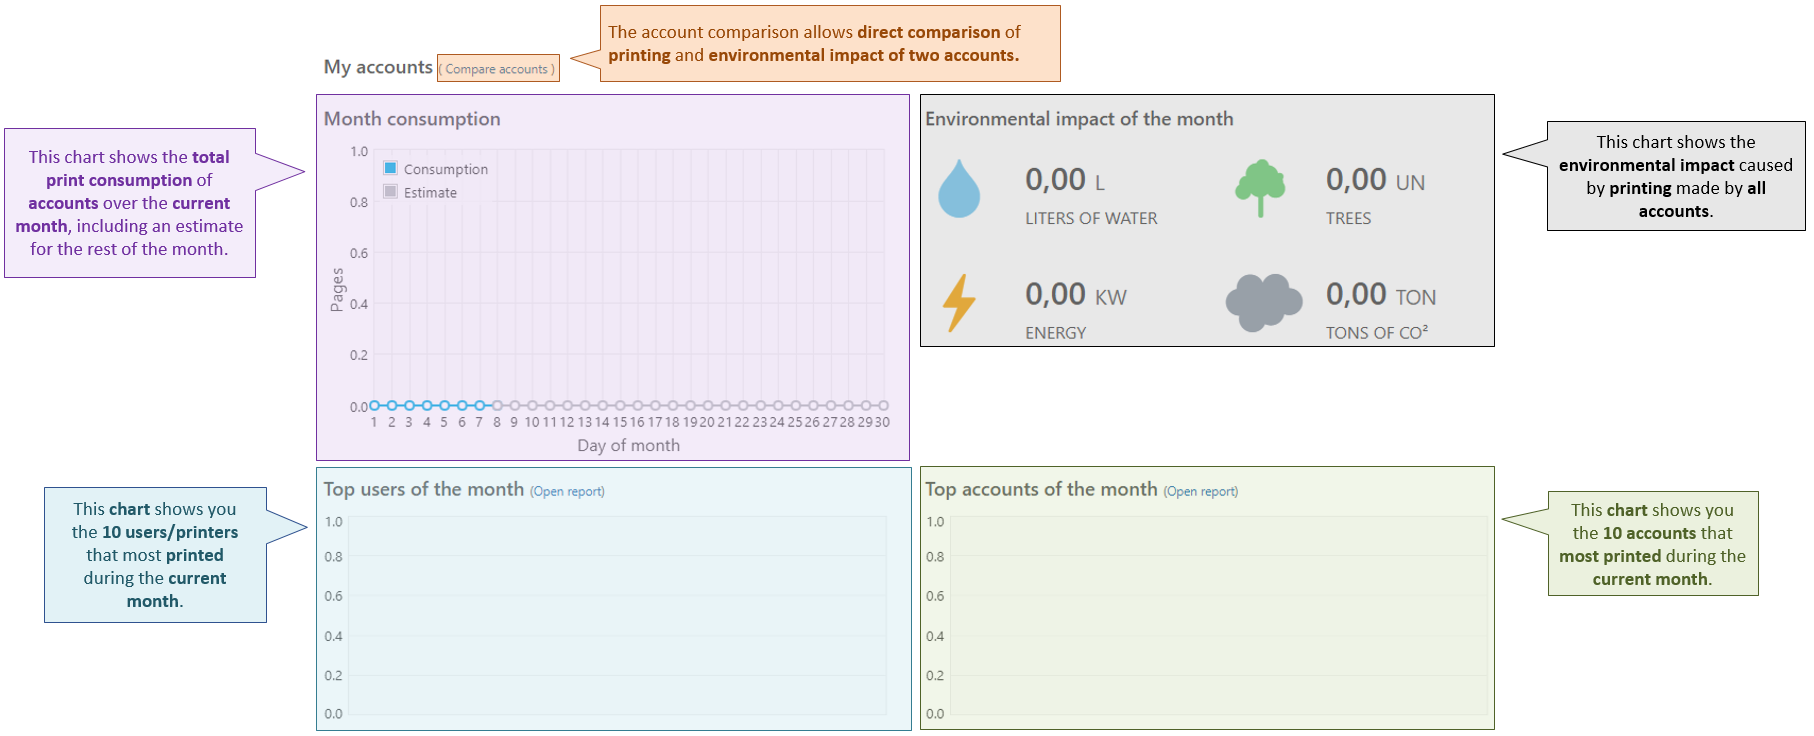Click the 0,00 KW energy value
The image size is (1814, 736).
[1075, 295]
